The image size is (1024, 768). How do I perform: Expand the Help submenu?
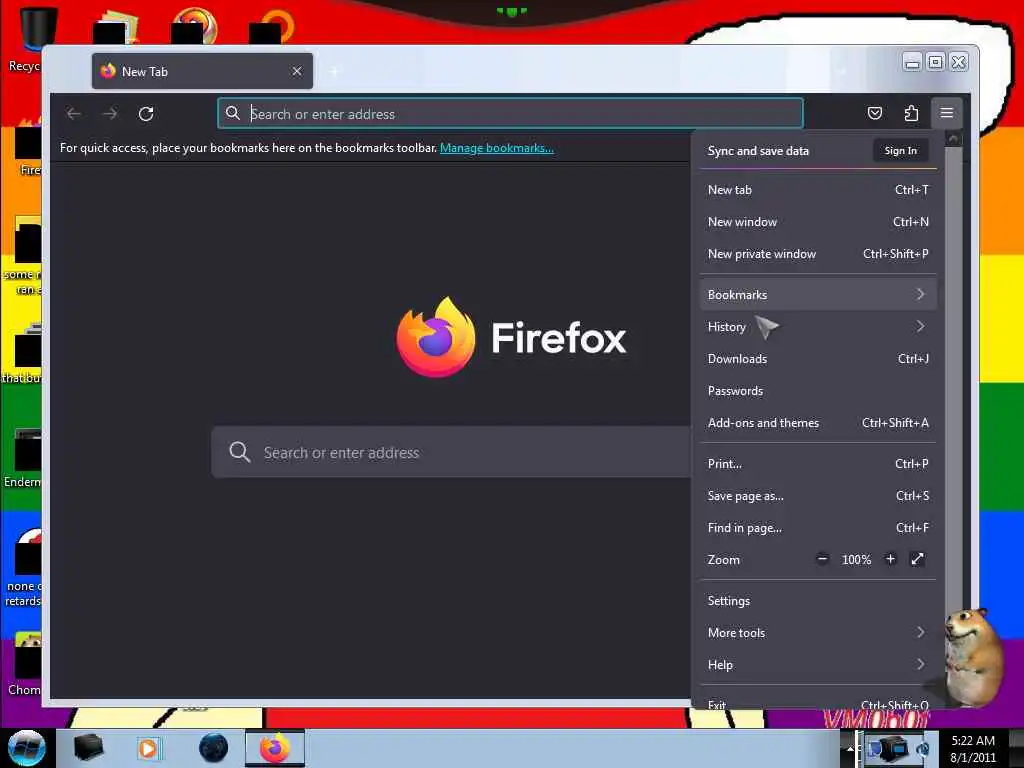[x=818, y=664]
